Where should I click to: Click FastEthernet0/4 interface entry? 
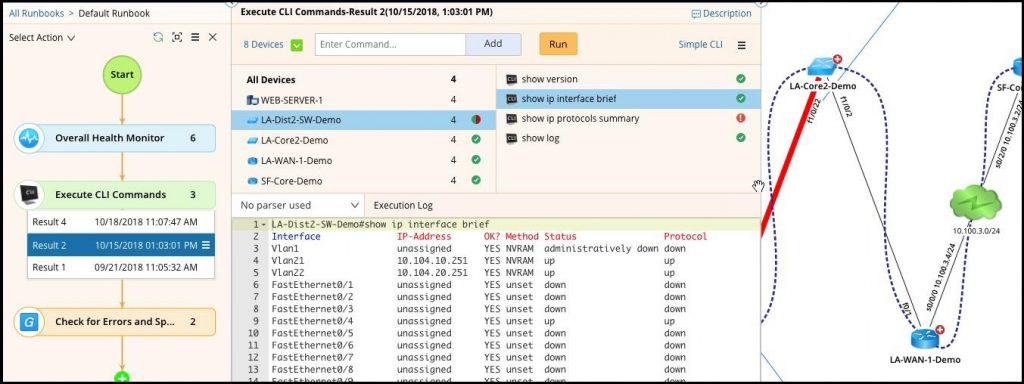[x=312, y=320]
